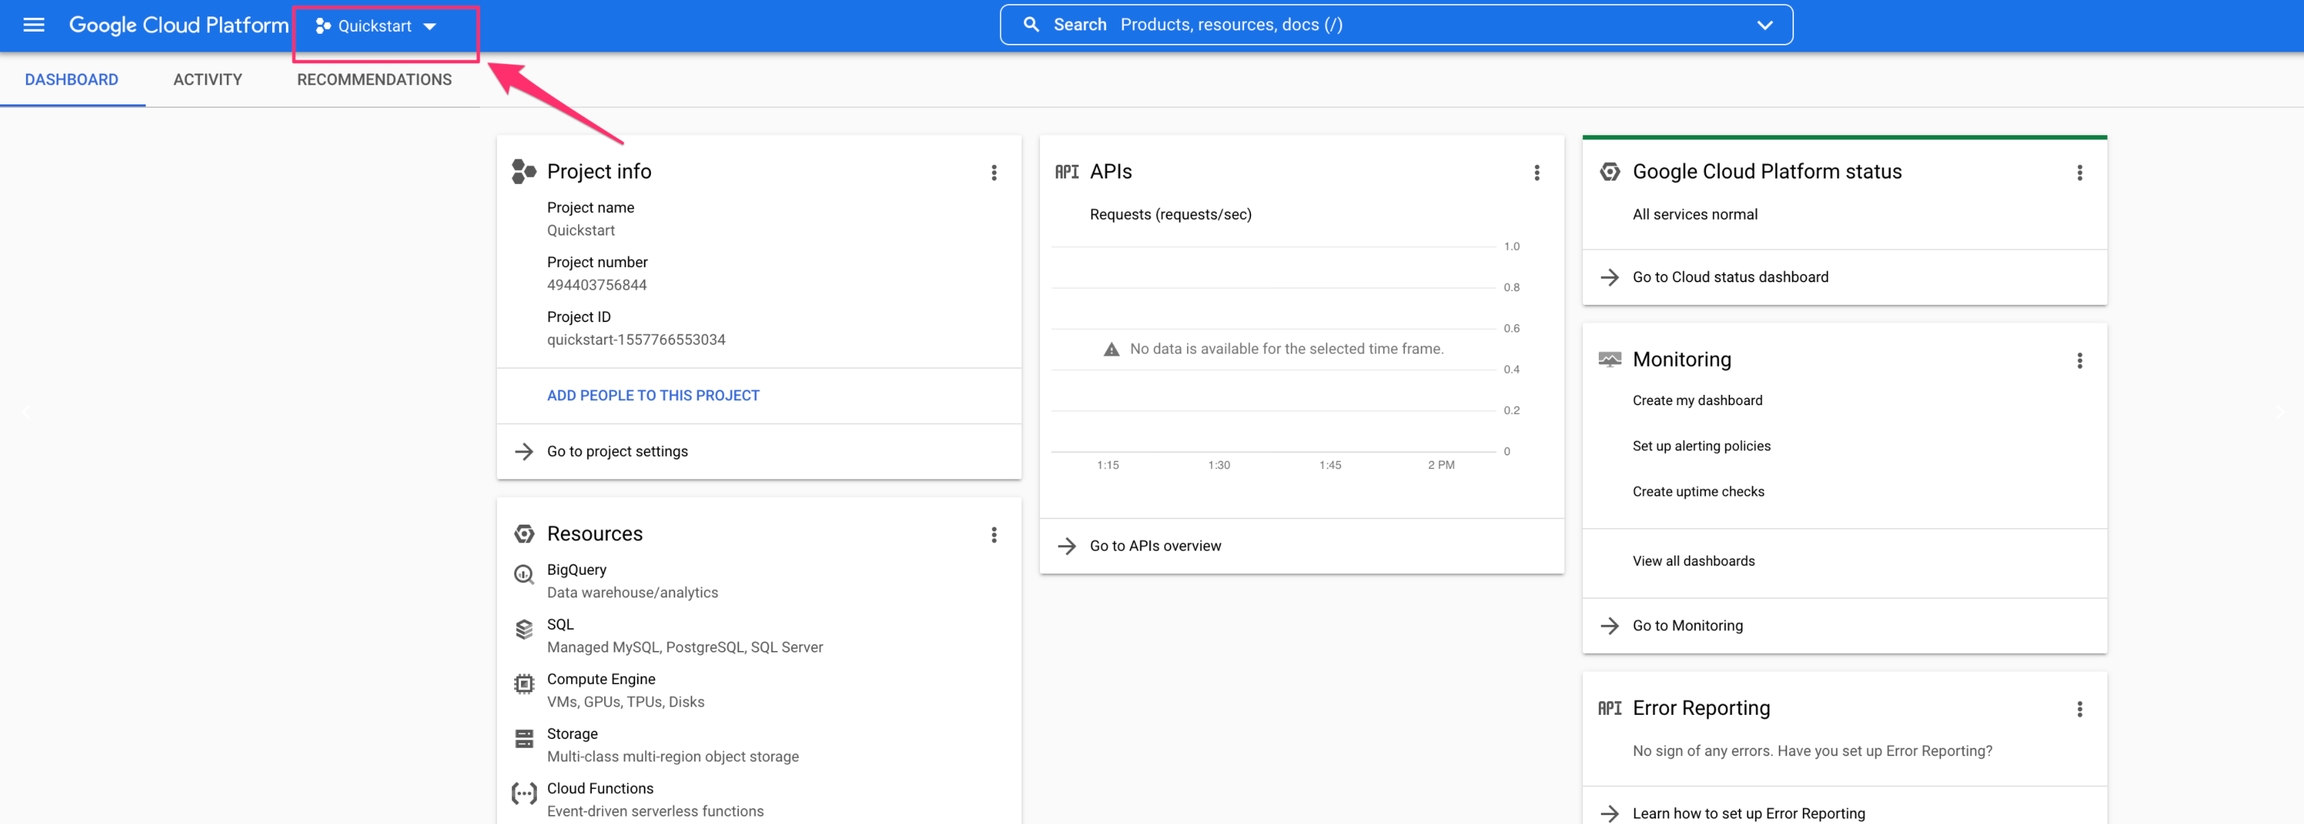Open Go to APIs overview link
This screenshot has width=2304, height=824.
coord(1155,546)
